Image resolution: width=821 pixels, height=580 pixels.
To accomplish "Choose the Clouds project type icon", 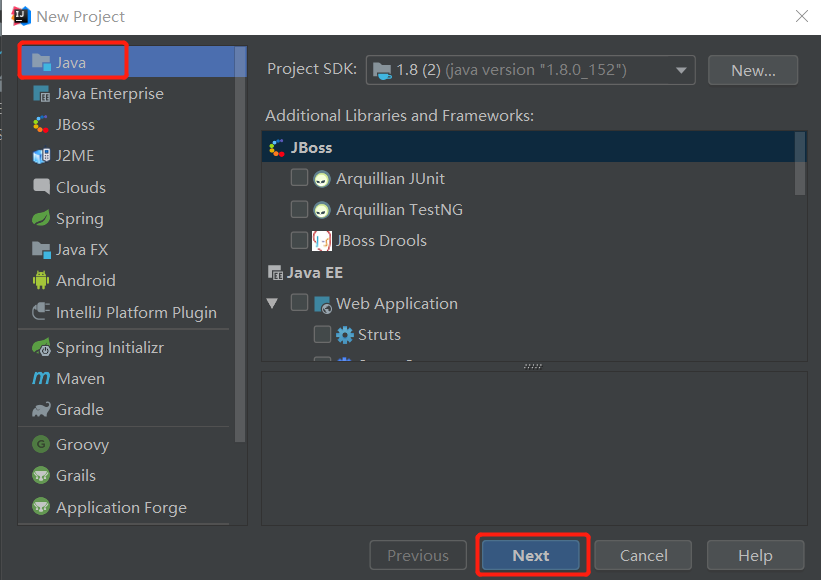I will pos(41,187).
